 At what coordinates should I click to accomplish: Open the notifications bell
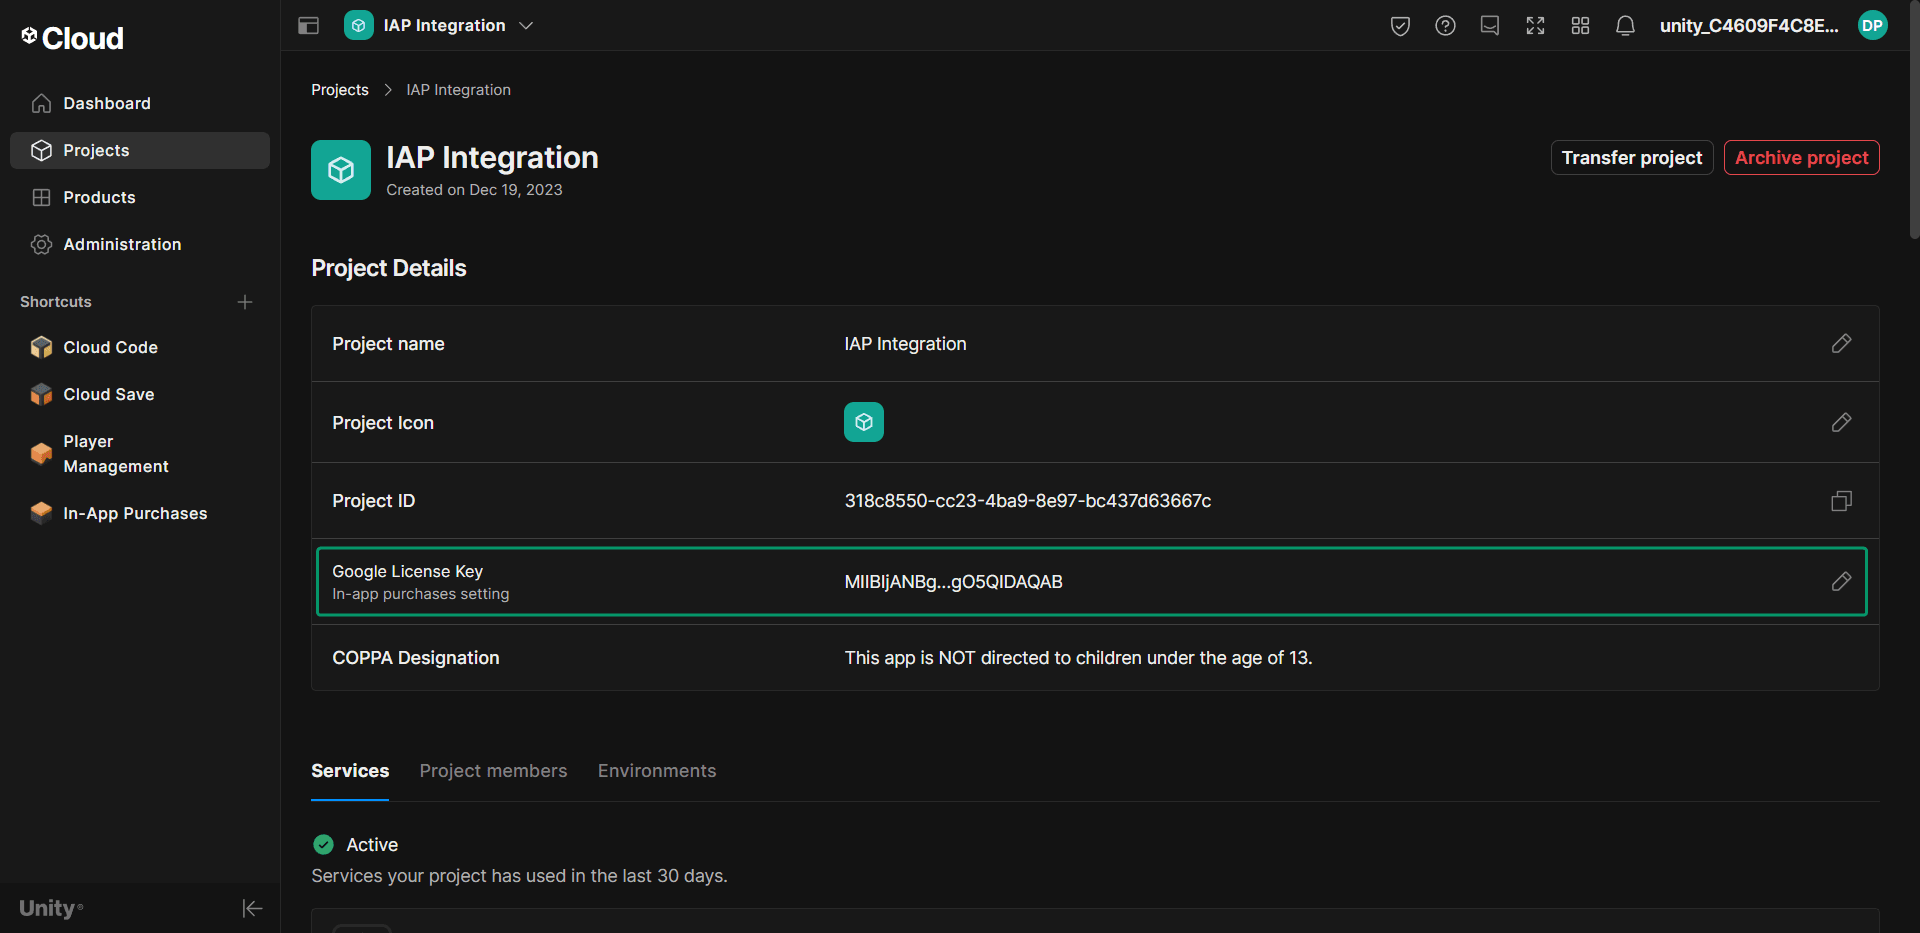pos(1625,25)
